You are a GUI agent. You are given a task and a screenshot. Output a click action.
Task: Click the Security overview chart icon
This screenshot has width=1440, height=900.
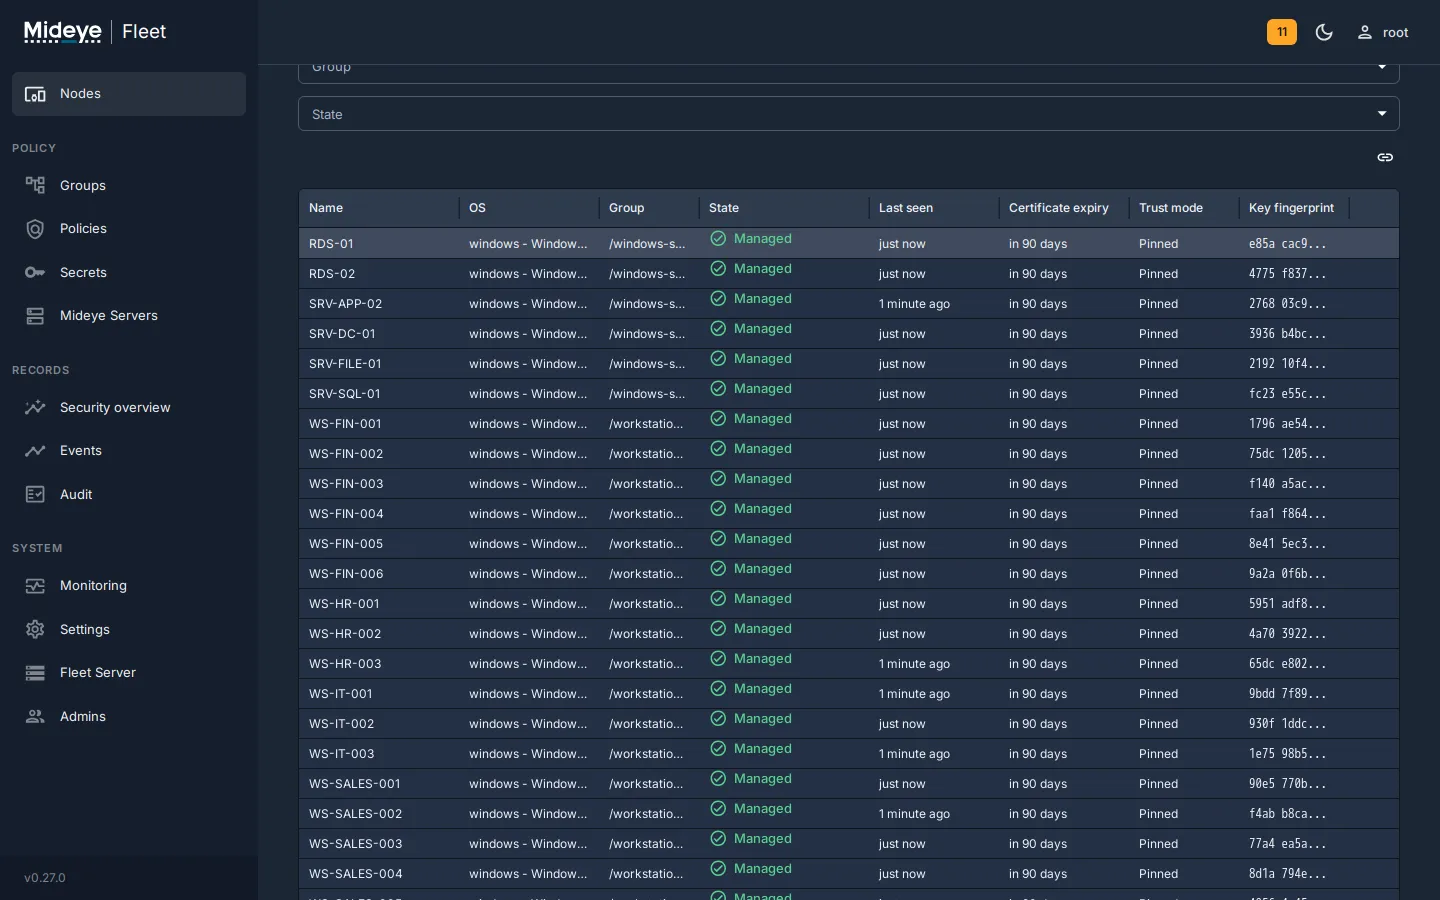point(35,408)
